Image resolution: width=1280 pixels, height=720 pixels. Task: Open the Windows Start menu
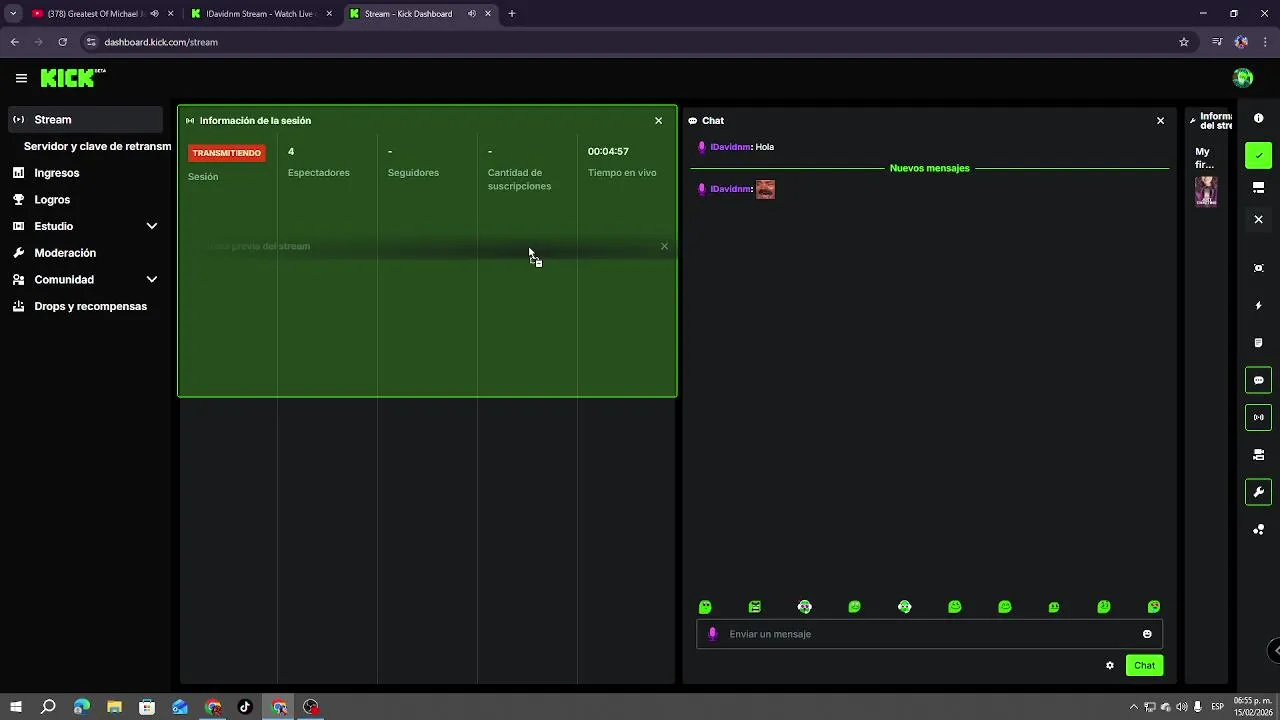coord(16,707)
